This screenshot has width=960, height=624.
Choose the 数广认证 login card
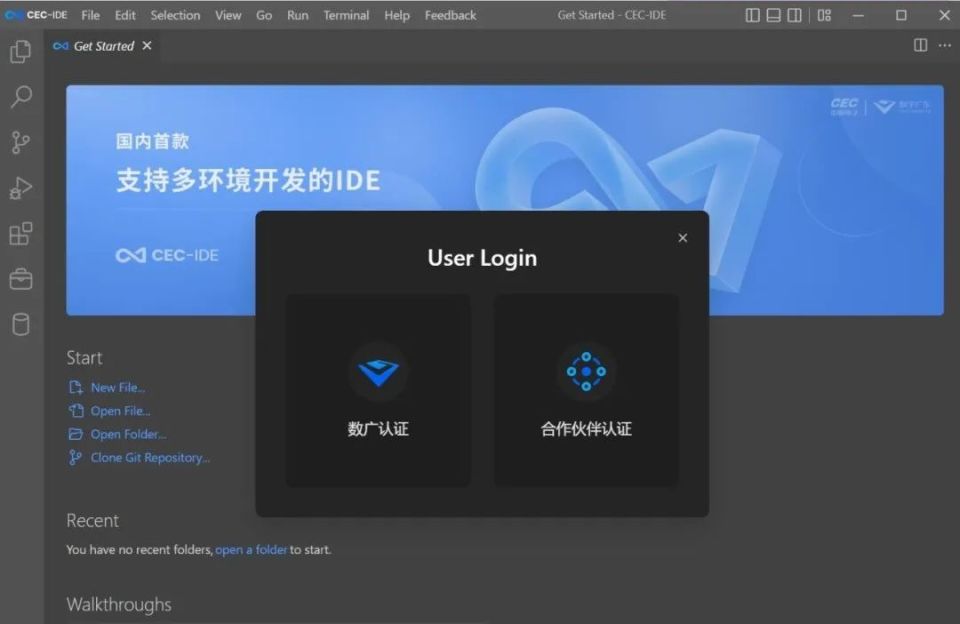coord(378,390)
